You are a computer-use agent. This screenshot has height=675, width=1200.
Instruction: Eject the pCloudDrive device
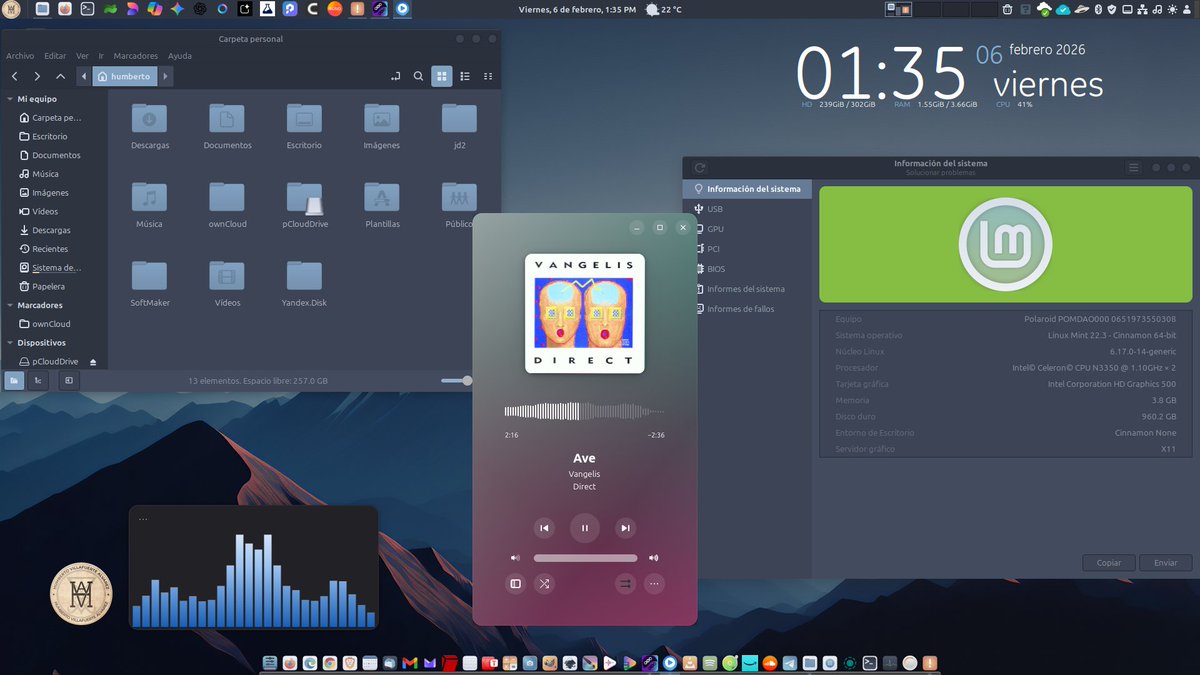[x=94, y=361]
